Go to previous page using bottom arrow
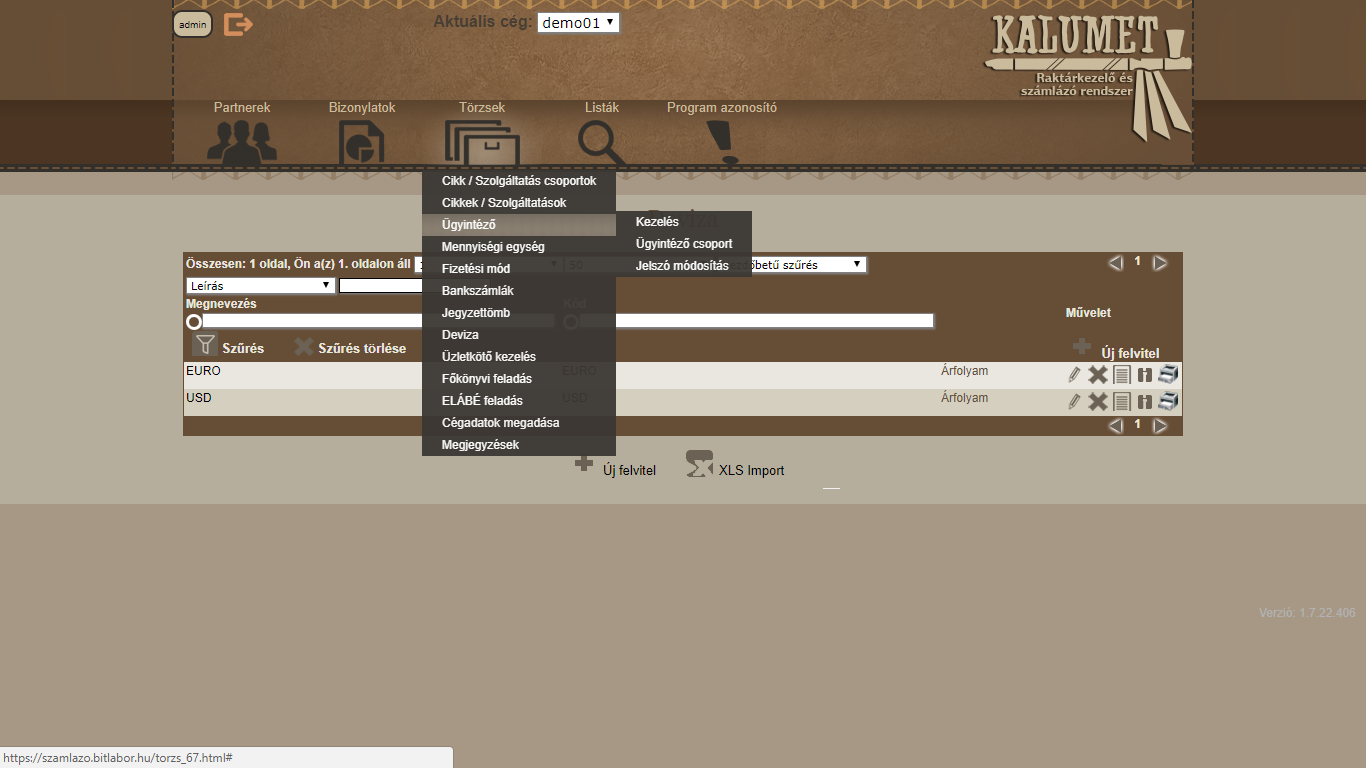1366x768 pixels. coord(1116,426)
